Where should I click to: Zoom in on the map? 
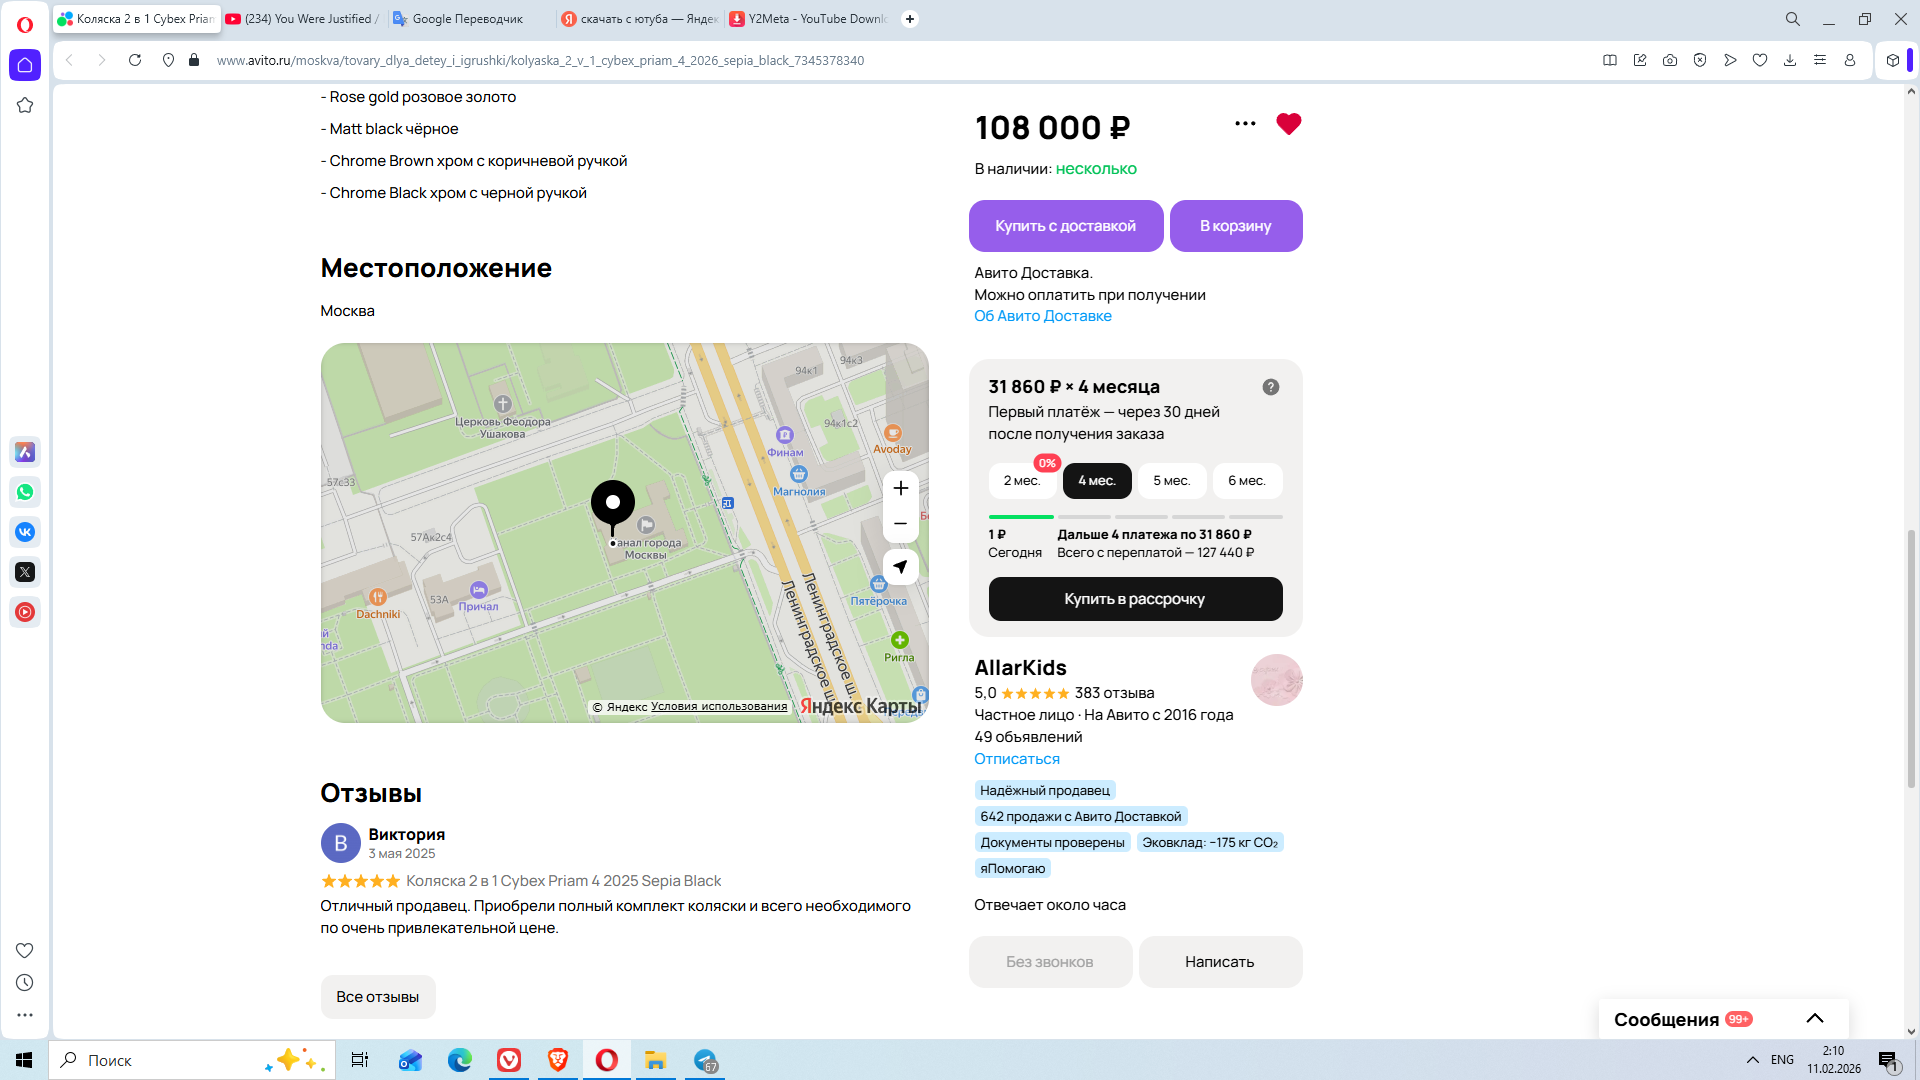tap(900, 488)
